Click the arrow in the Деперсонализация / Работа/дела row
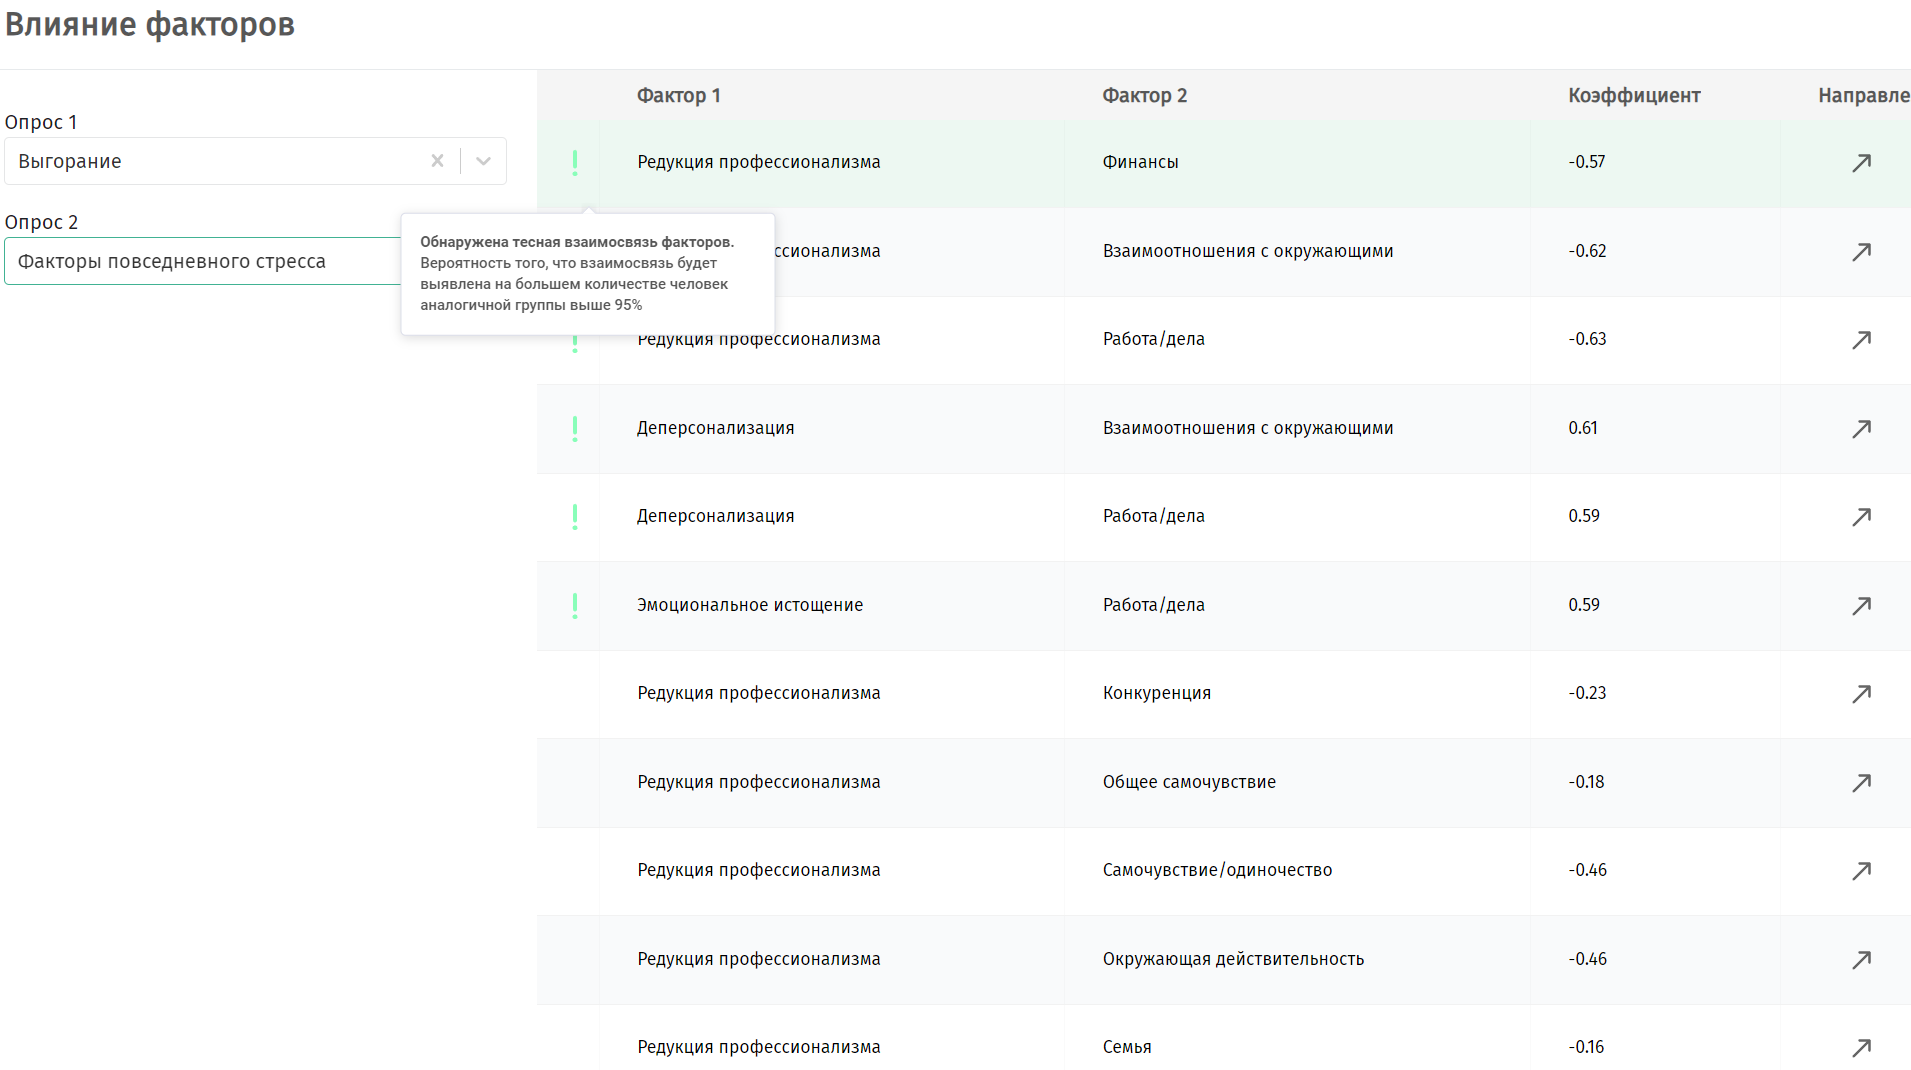This screenshot has width=1911, height=1070. tap(1861, 517)
